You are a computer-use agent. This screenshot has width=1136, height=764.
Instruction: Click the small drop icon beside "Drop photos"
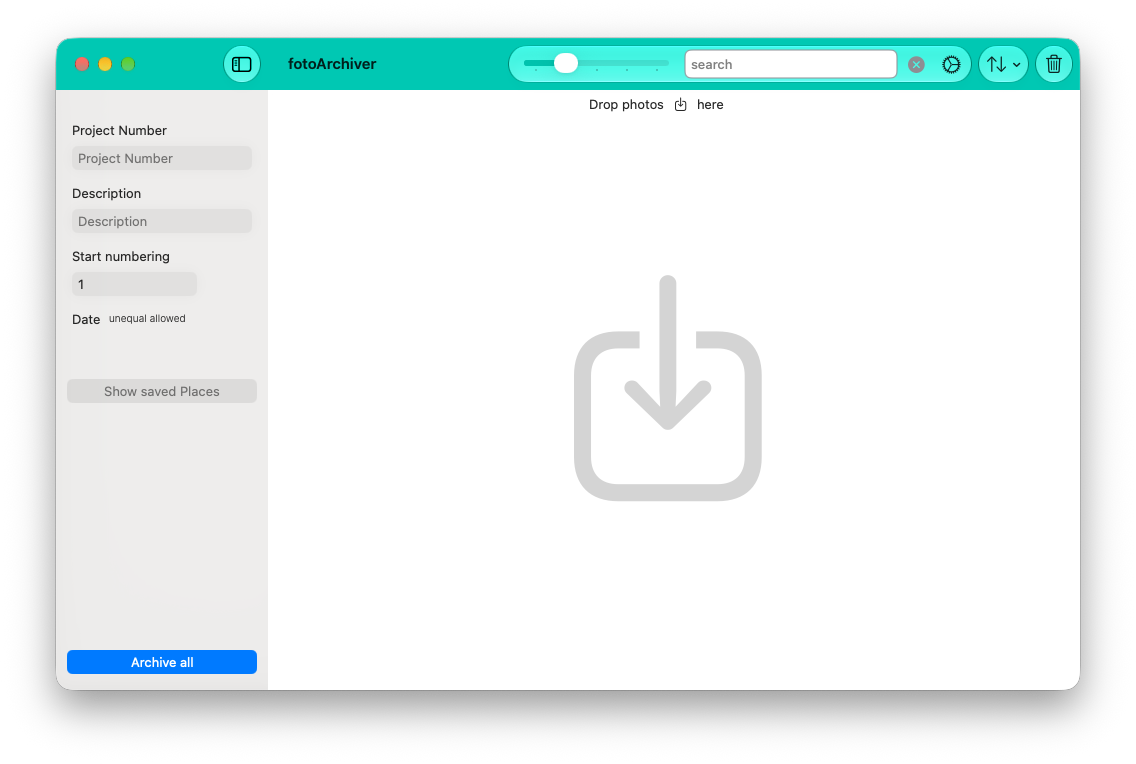(680, 105)
